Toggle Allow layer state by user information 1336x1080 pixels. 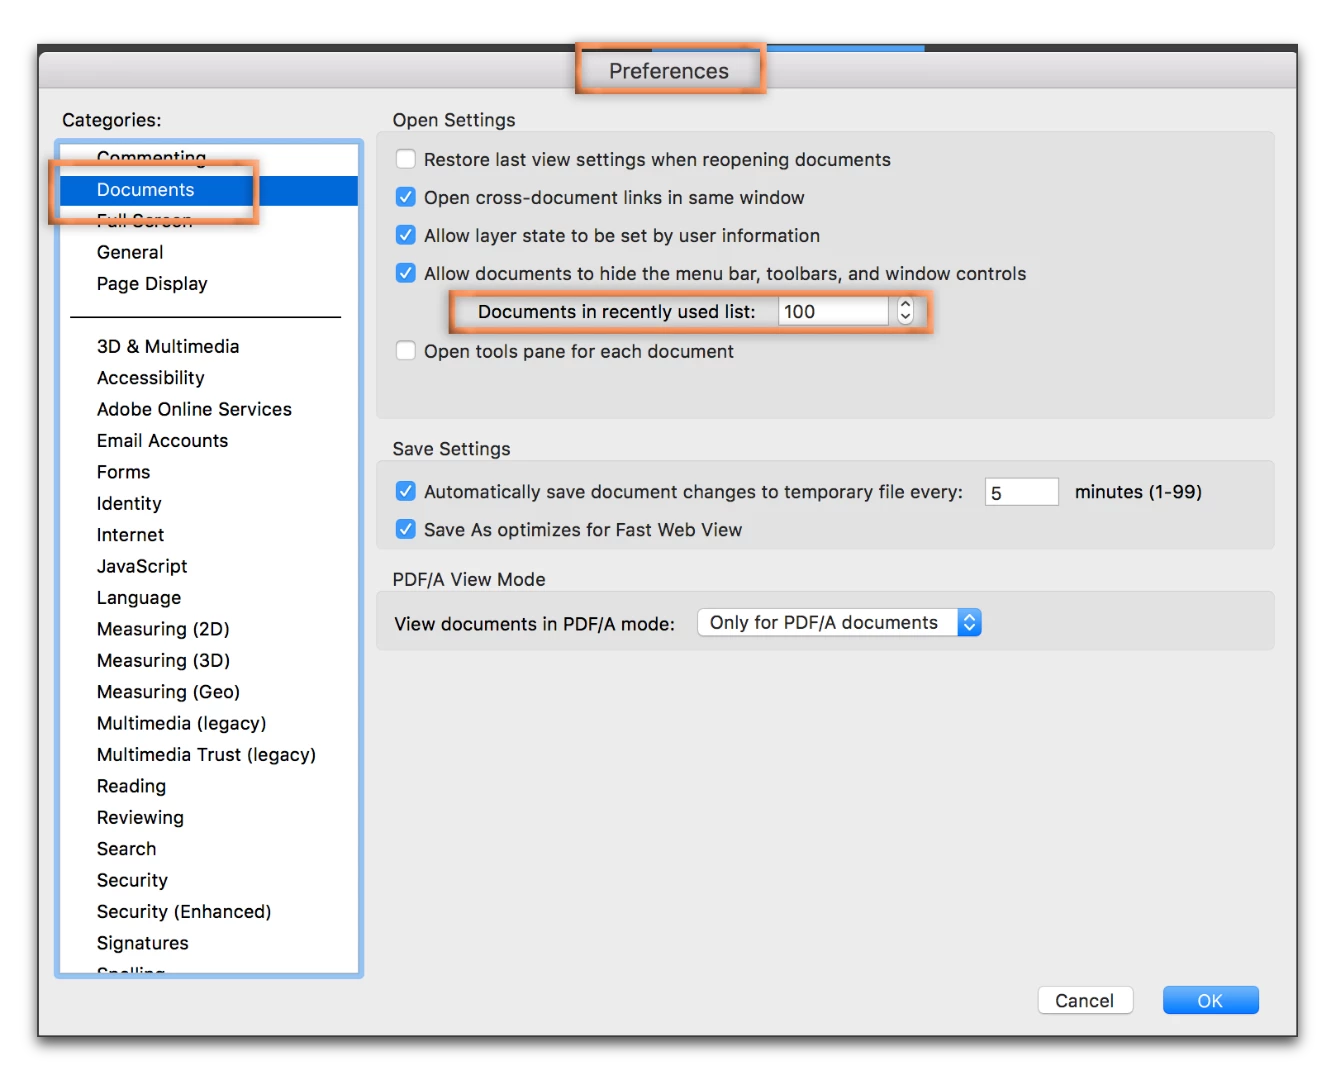click(x=406, y=236)
